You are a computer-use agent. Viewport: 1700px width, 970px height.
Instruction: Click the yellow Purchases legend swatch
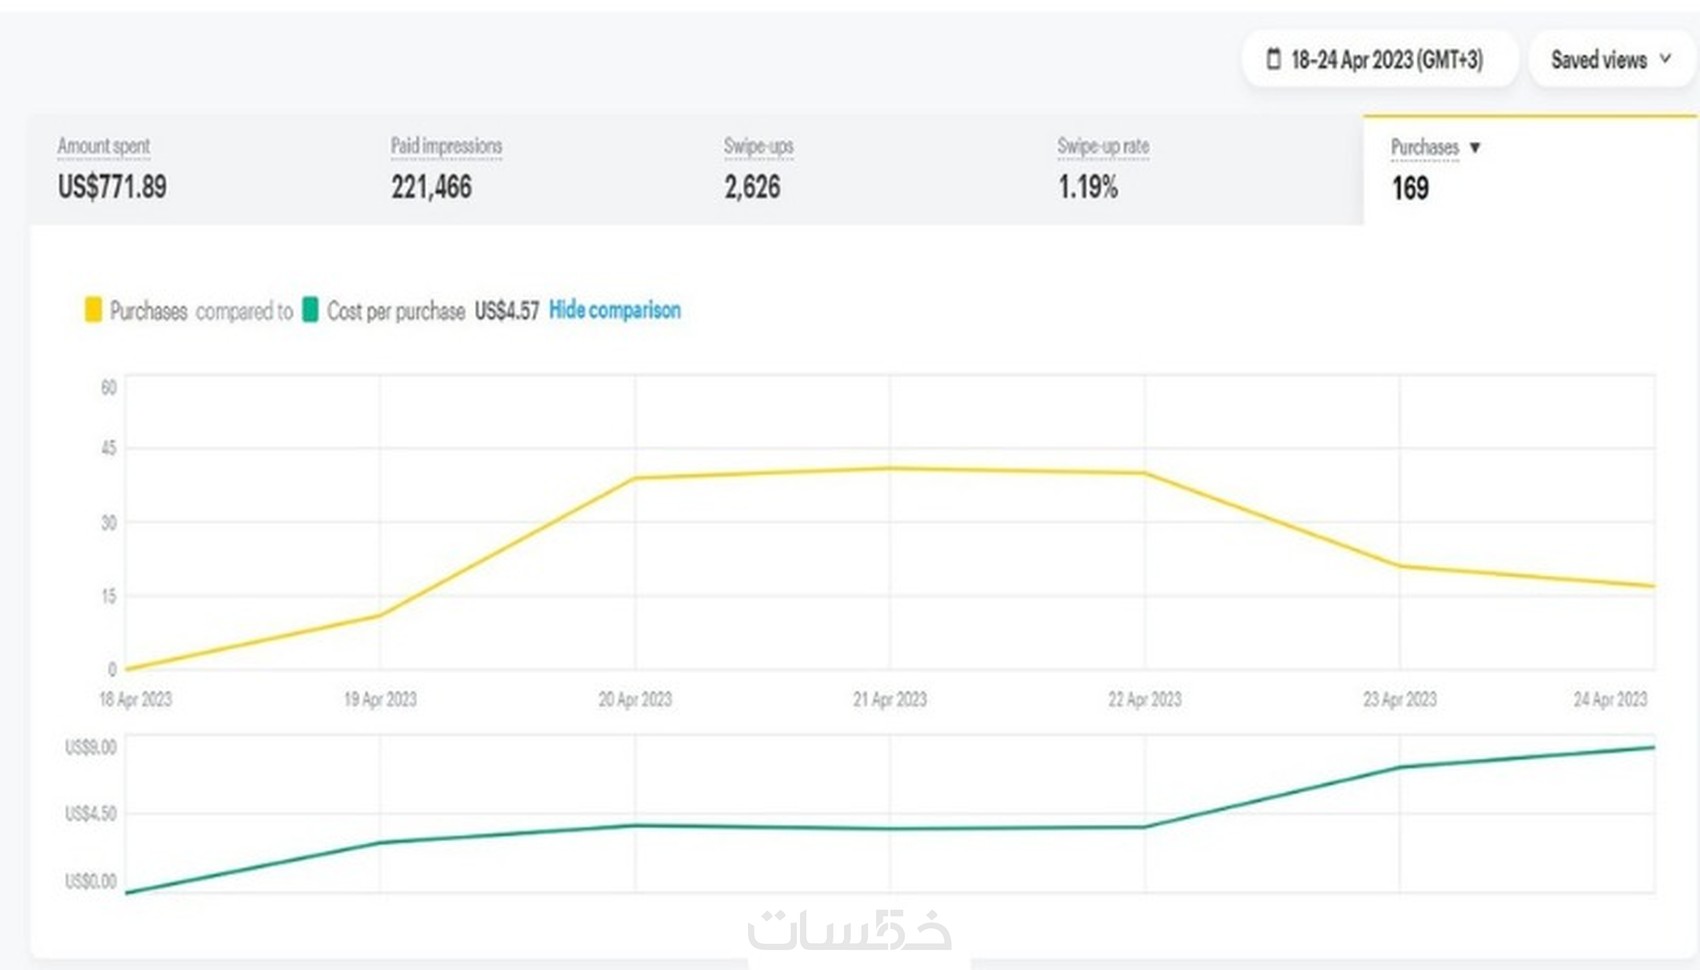pos(93,310)
